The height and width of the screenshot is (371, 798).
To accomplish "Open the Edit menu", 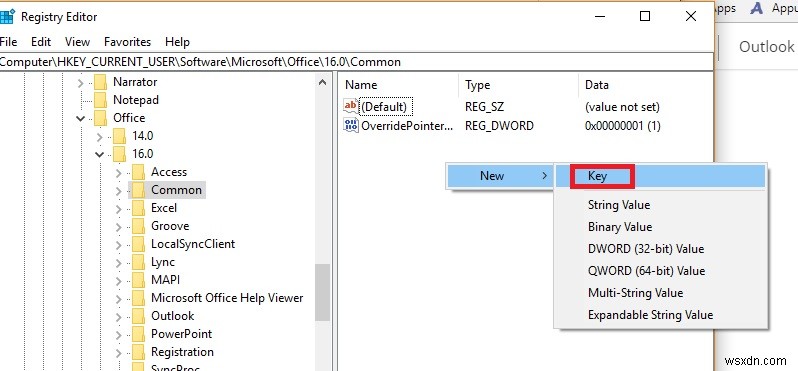I will (x=41, y=42).
